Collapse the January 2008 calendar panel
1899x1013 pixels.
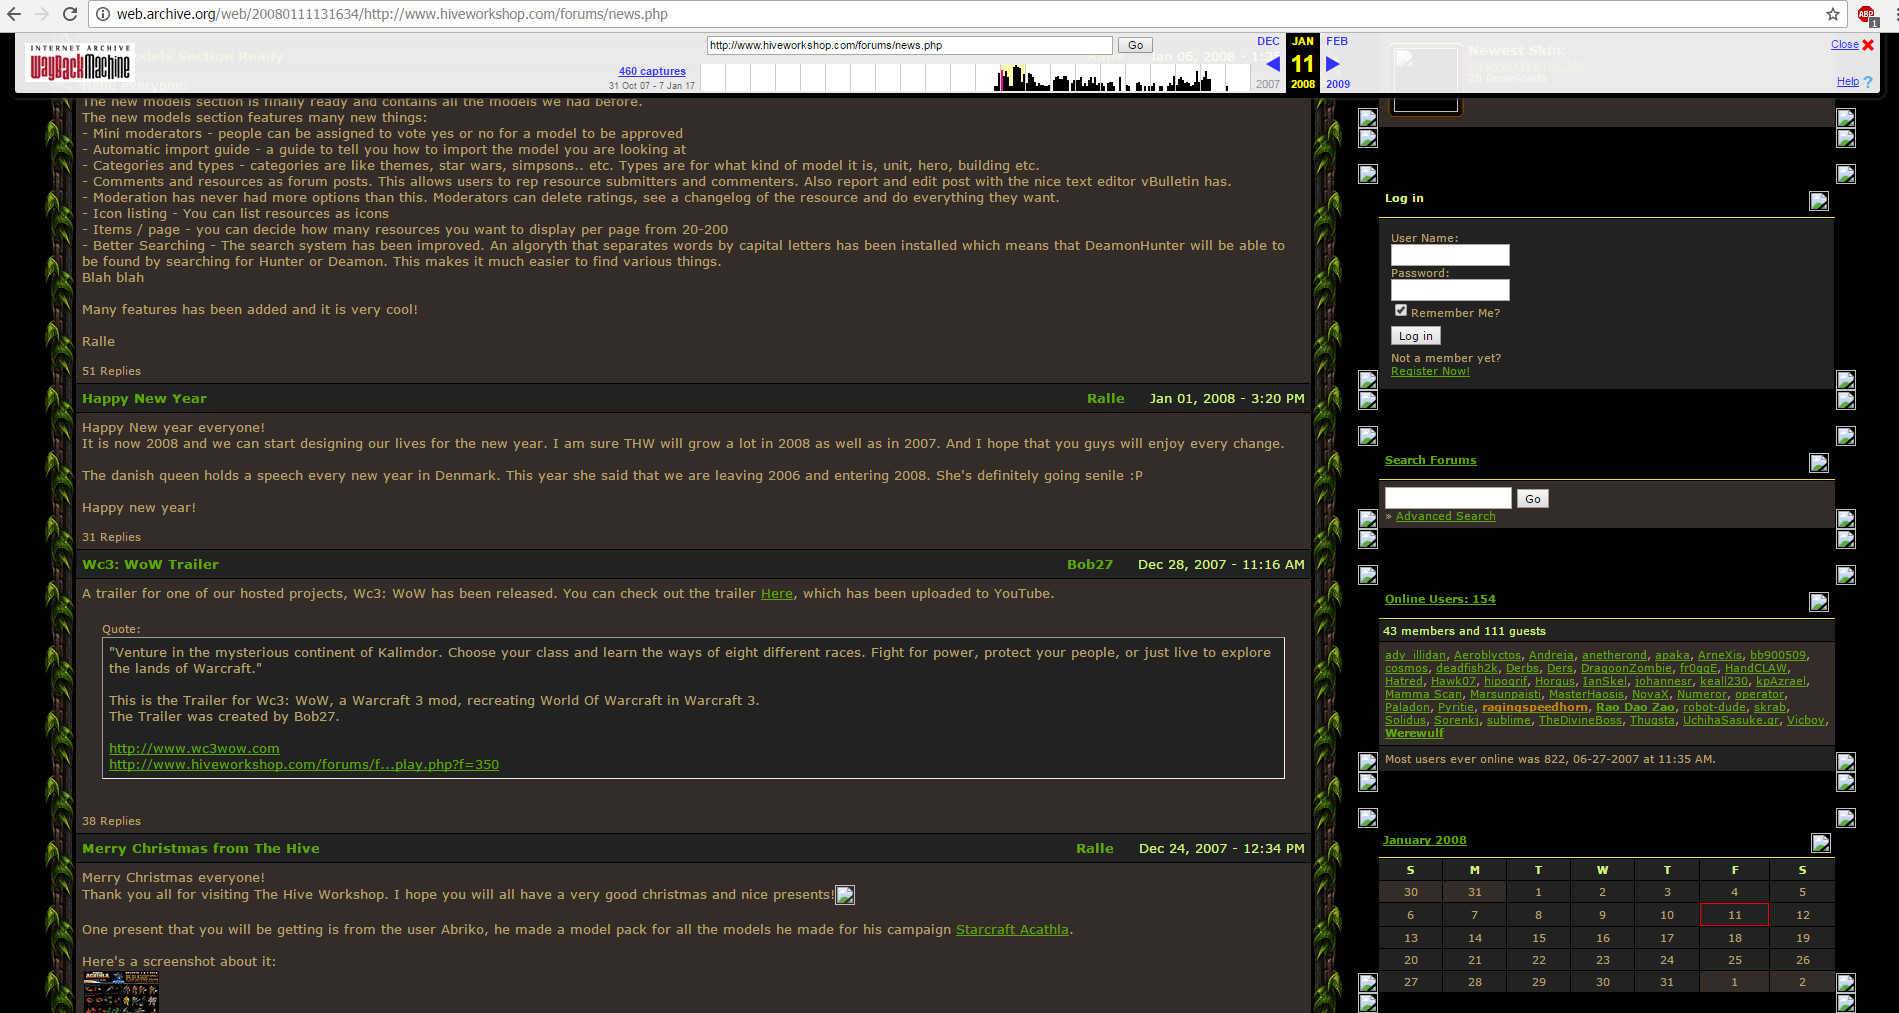[x=1821, y=843]
